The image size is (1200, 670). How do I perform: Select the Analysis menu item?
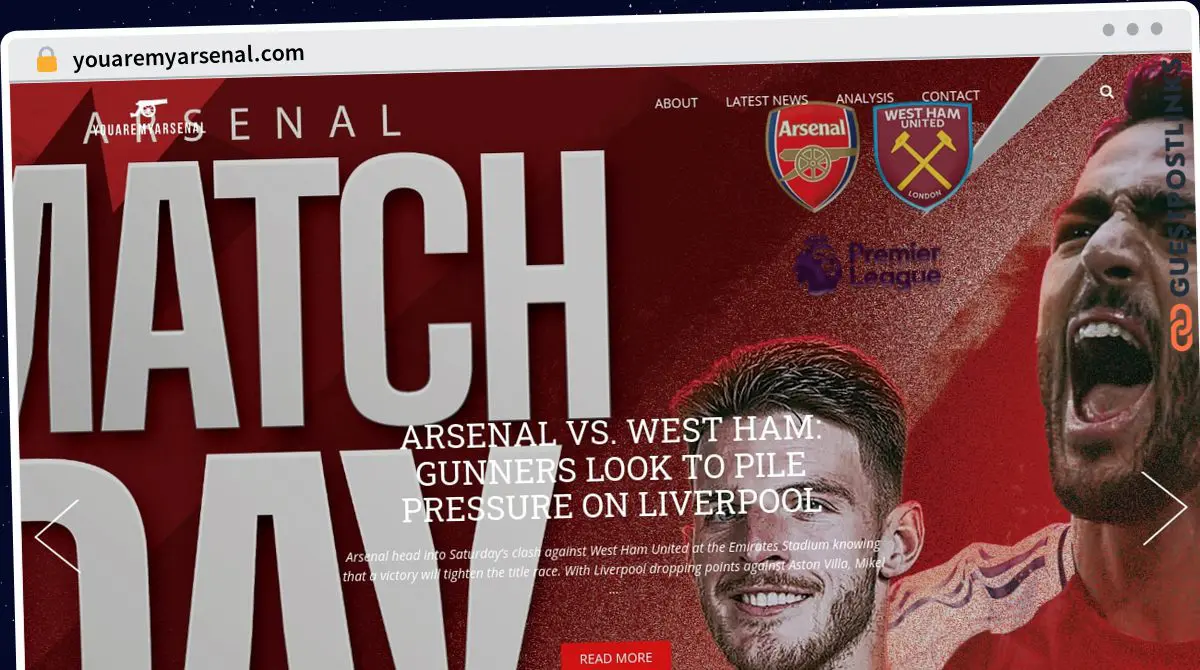point(865,98)
